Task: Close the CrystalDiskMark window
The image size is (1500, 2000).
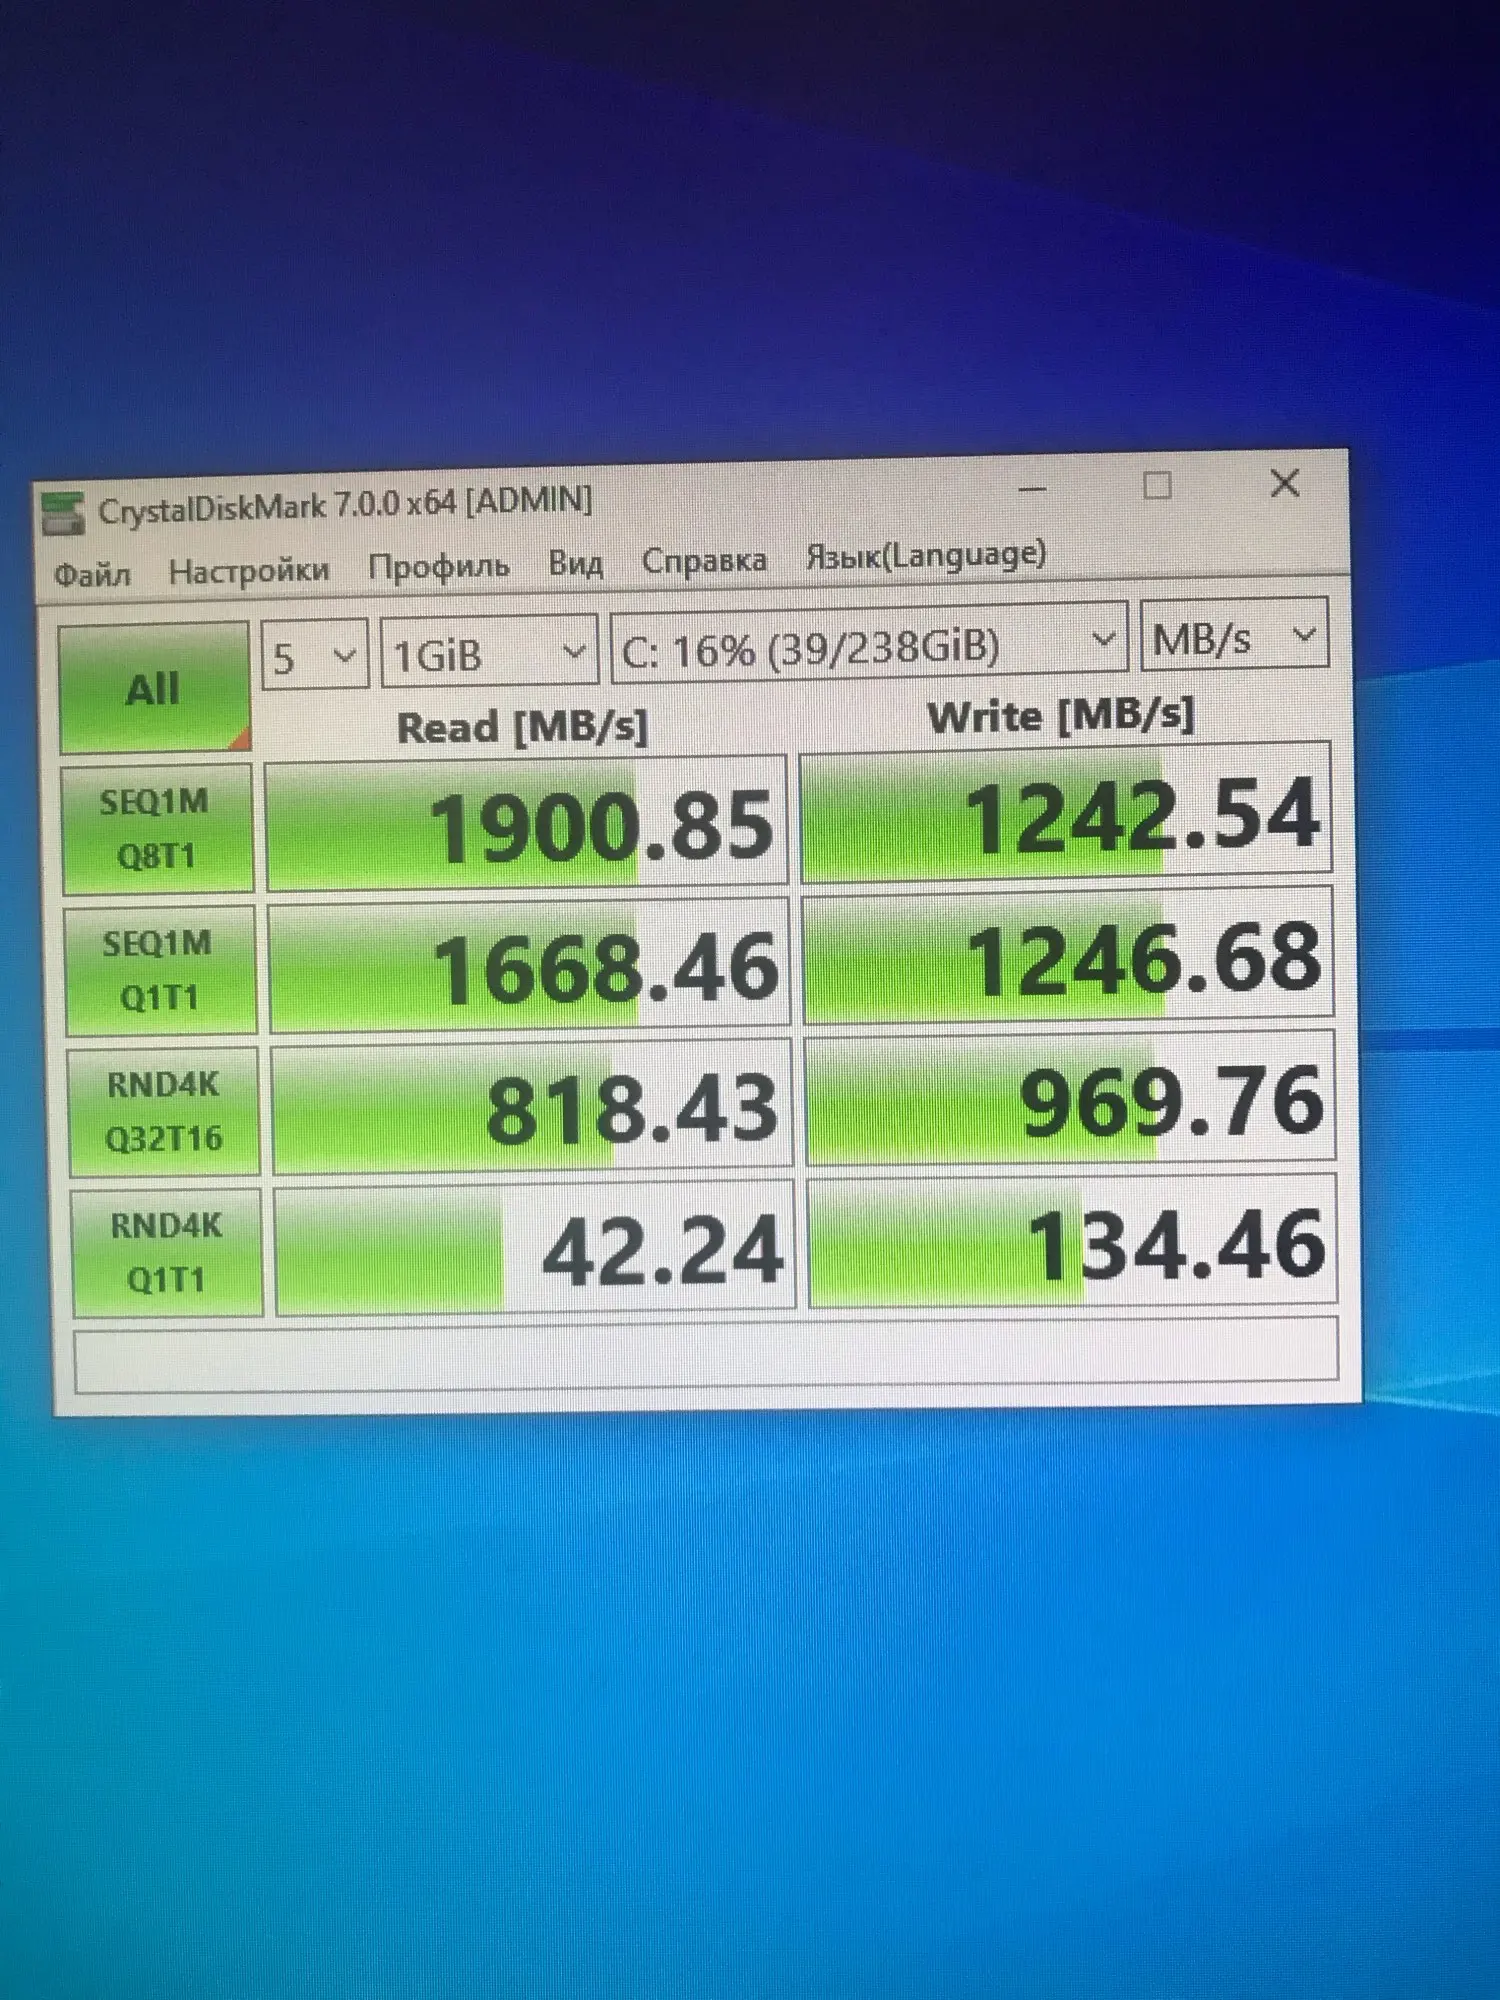Action: pos(1285,484)
